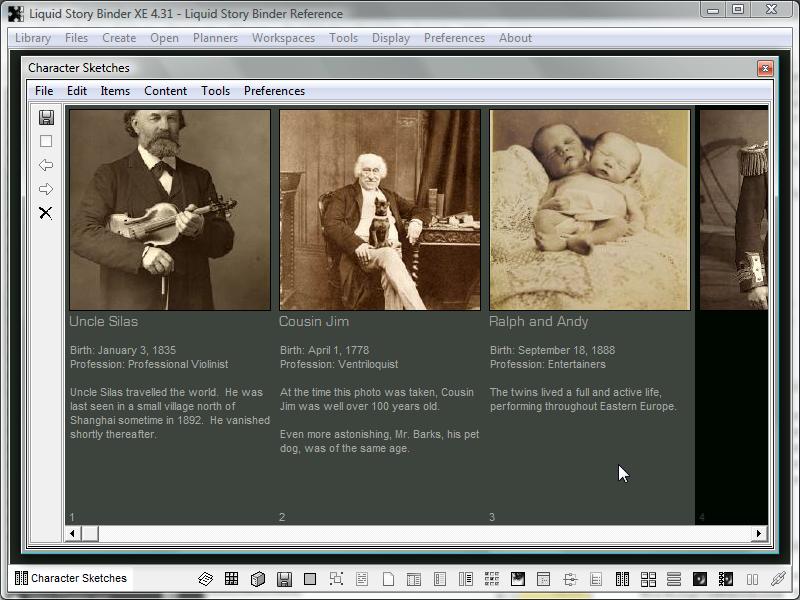800x600 pixels.
Task: Click the floppy disk save icon in sidebar
Action: [46, 117]
